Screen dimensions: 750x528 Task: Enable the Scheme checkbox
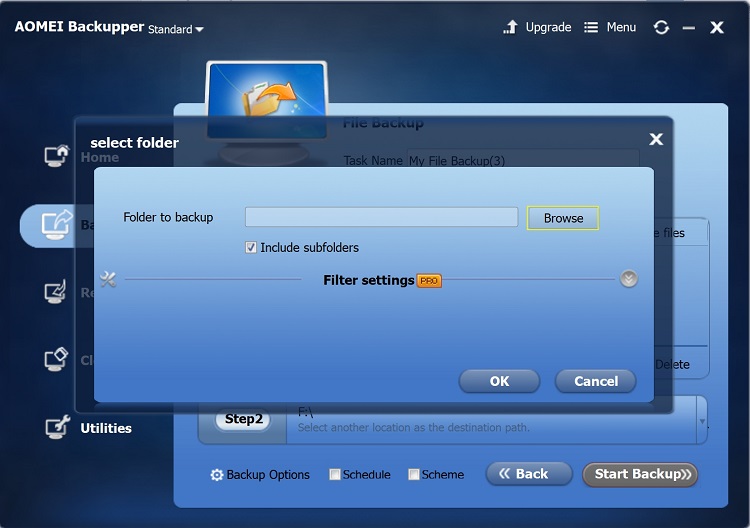click(x=413, y=474)
